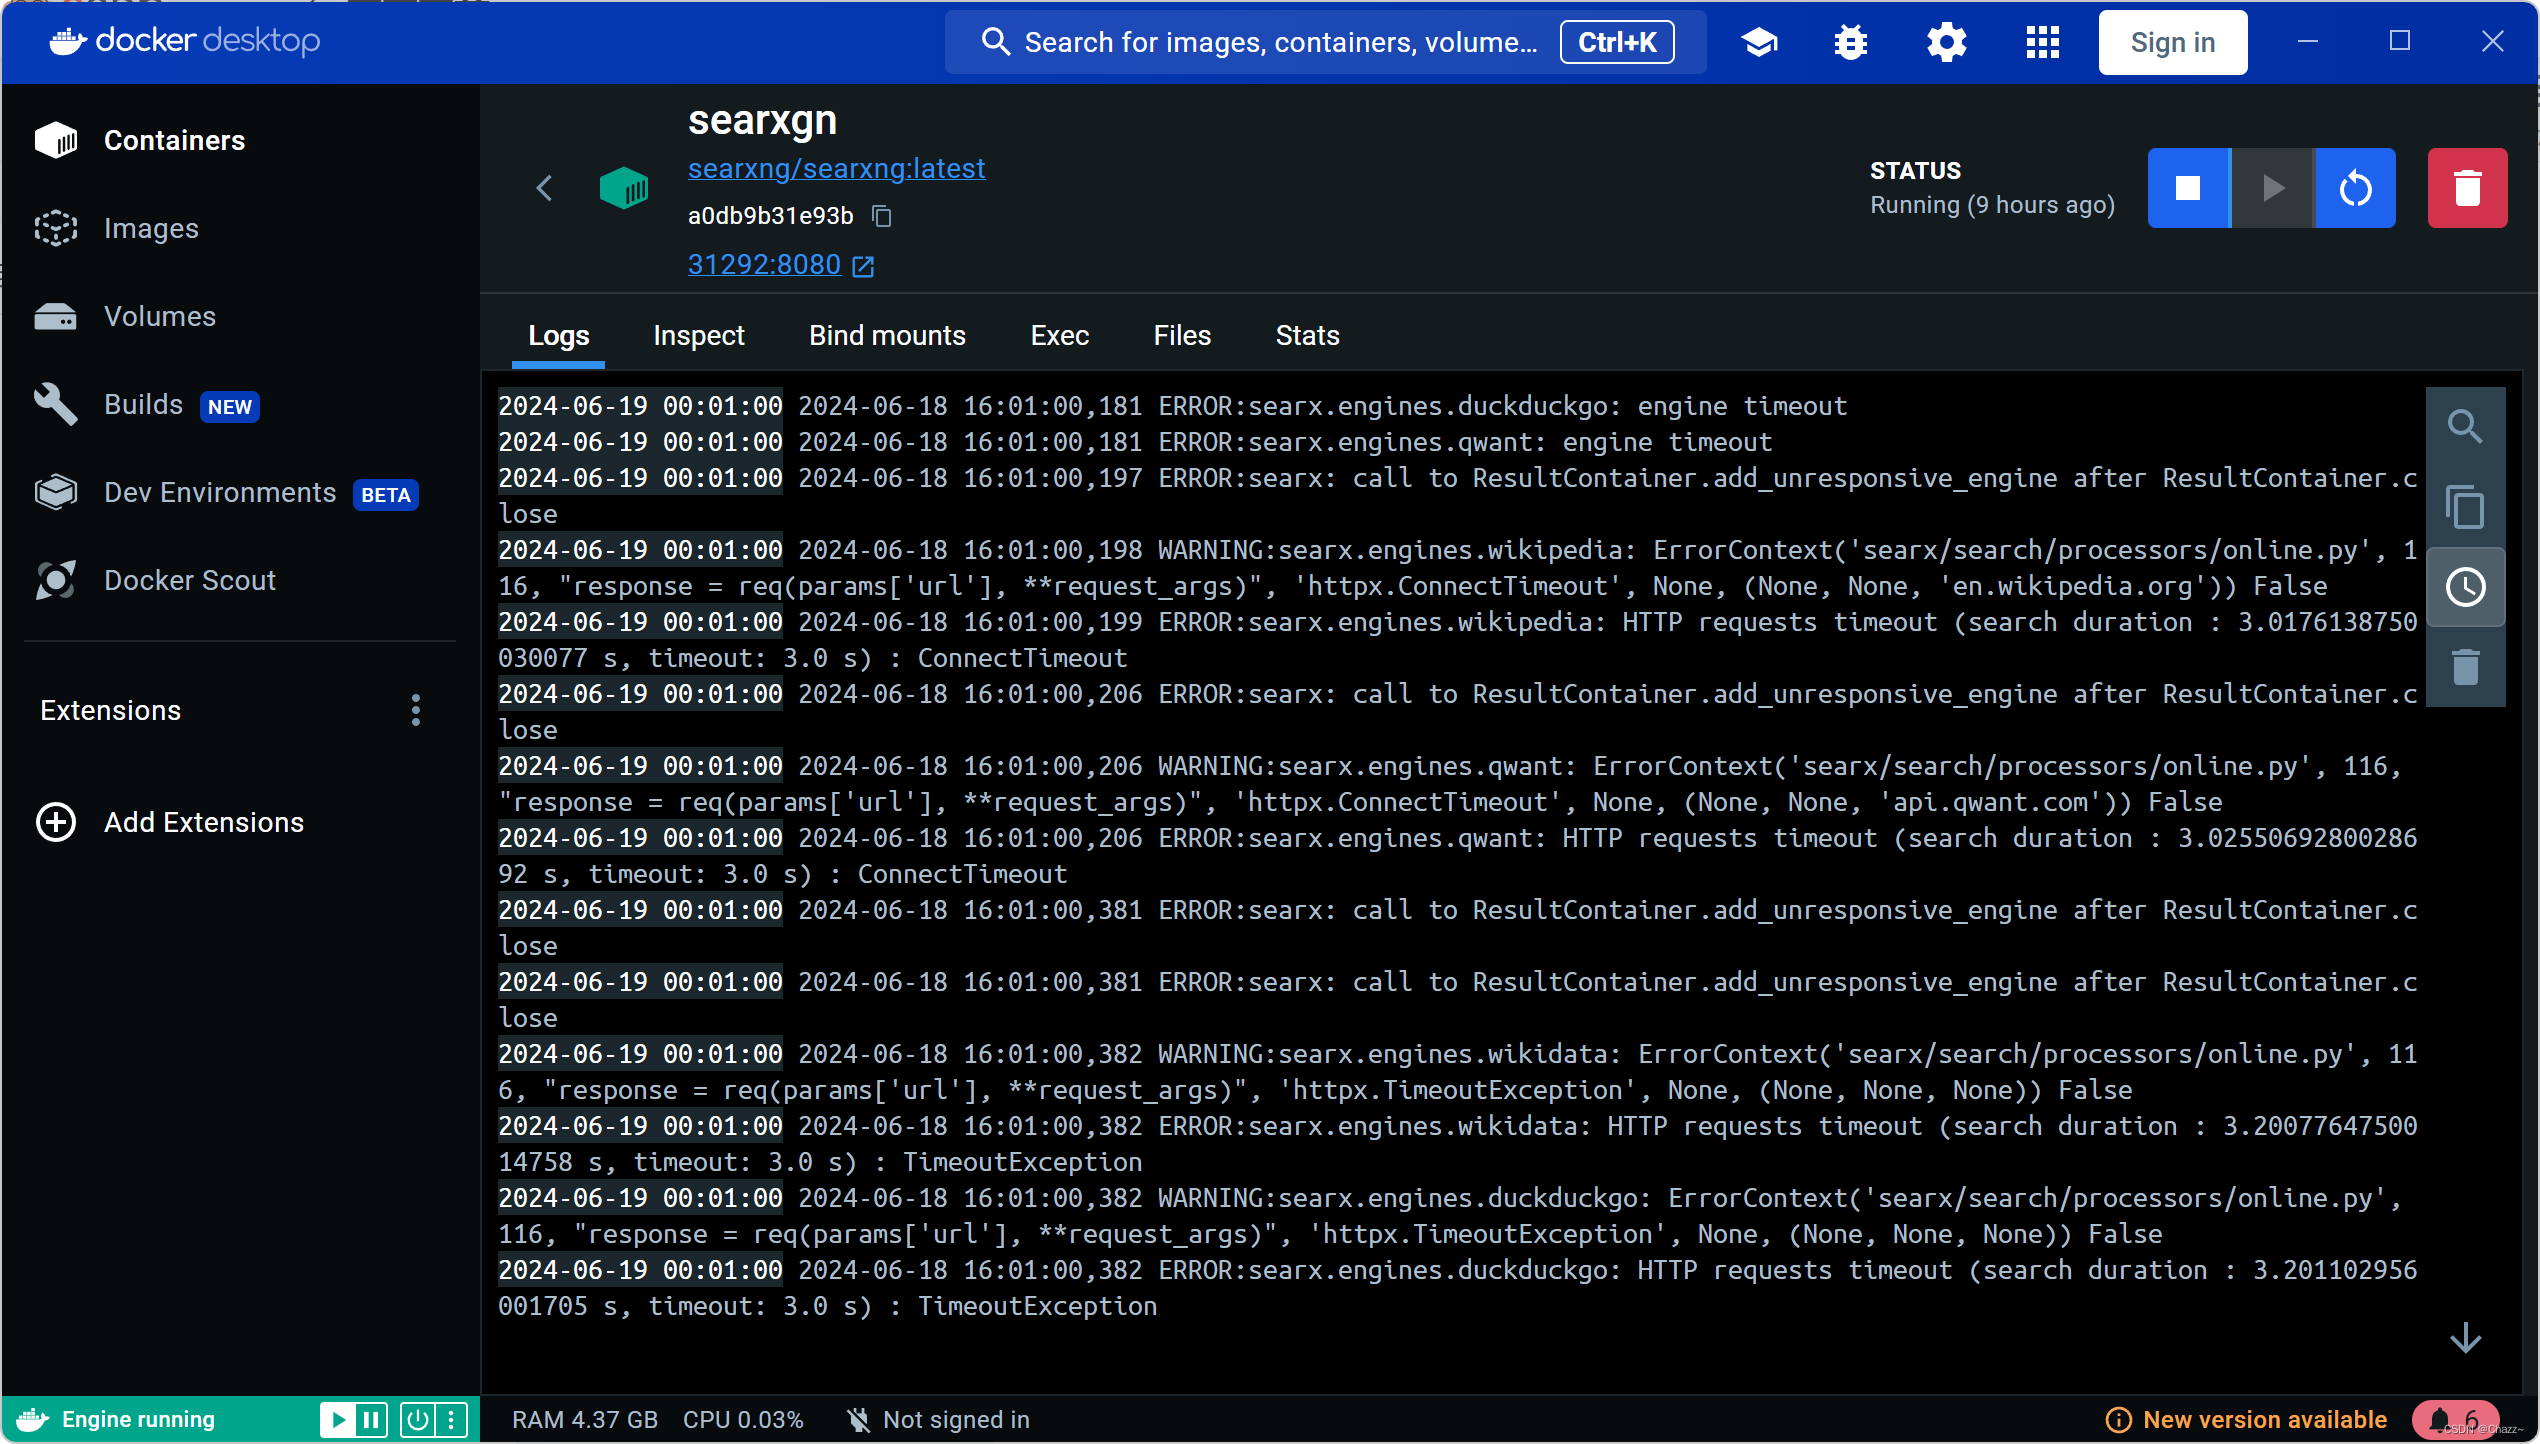Click the greyed-out start play button
The height and width of the screenshot is (1444, 2540).
[x=2272, y=188]
